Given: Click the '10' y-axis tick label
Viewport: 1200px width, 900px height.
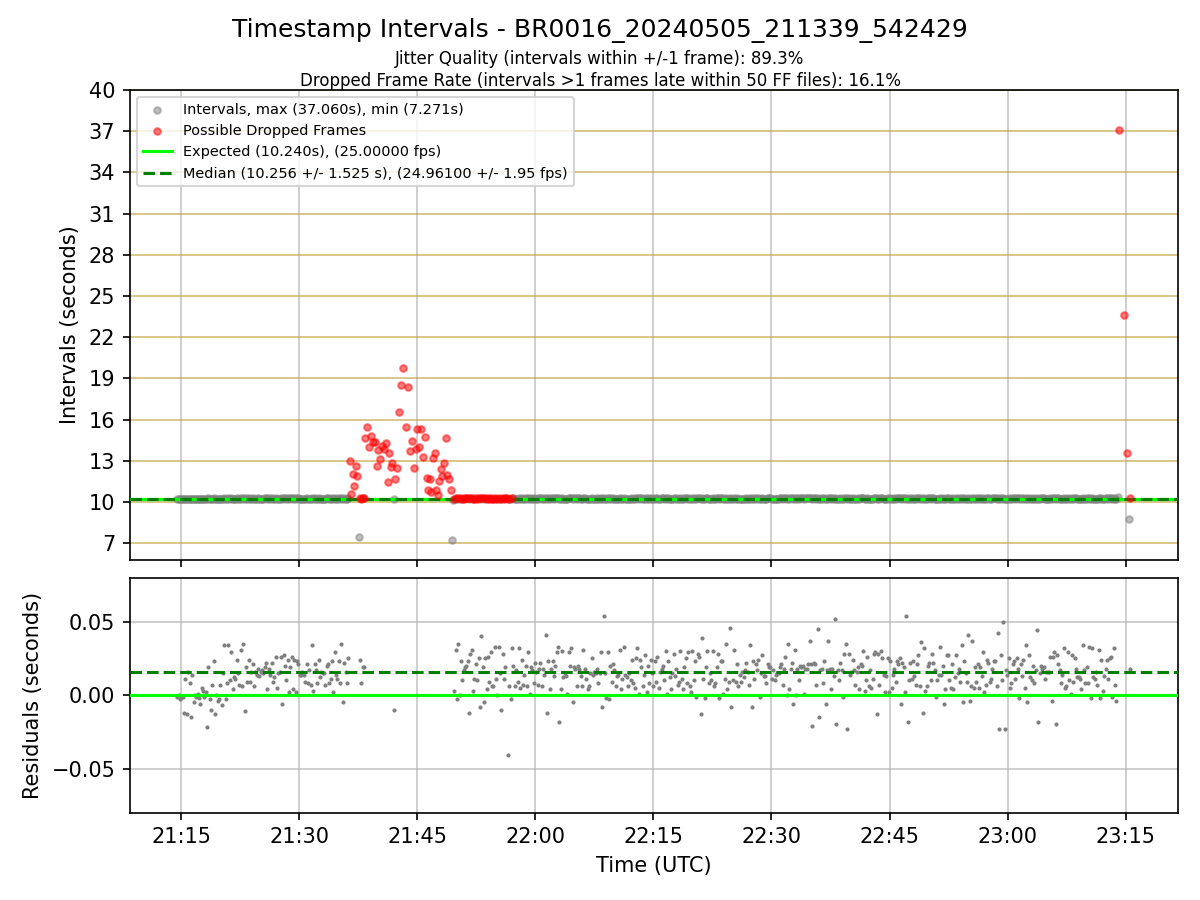Looking at the screenshot, I should tap(104, 502).
